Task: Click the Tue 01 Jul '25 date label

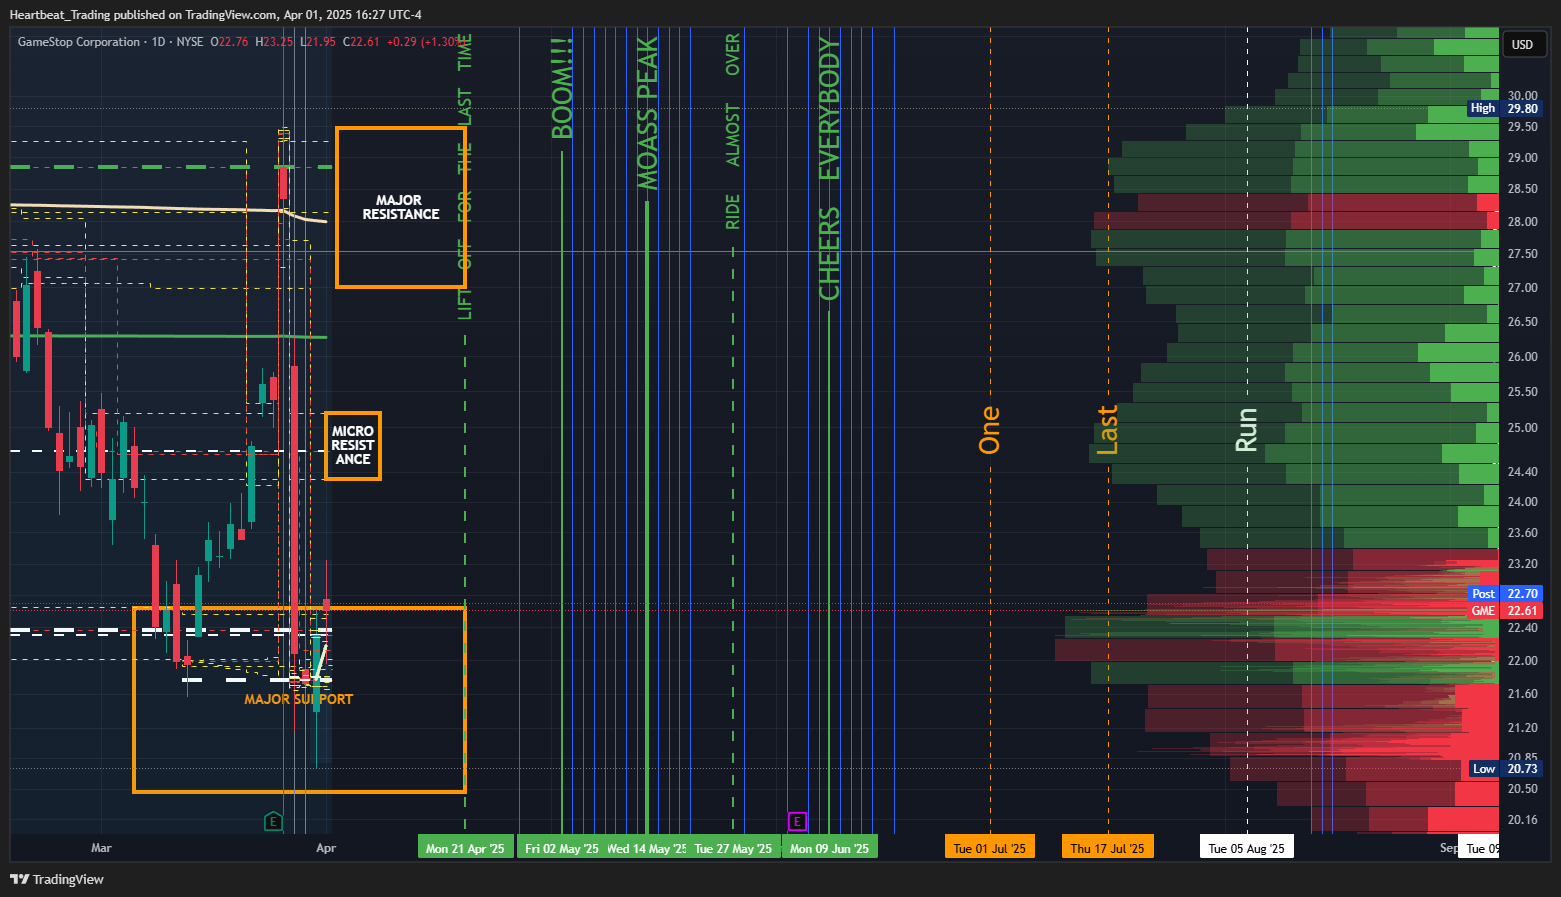Action: (989, 847)
